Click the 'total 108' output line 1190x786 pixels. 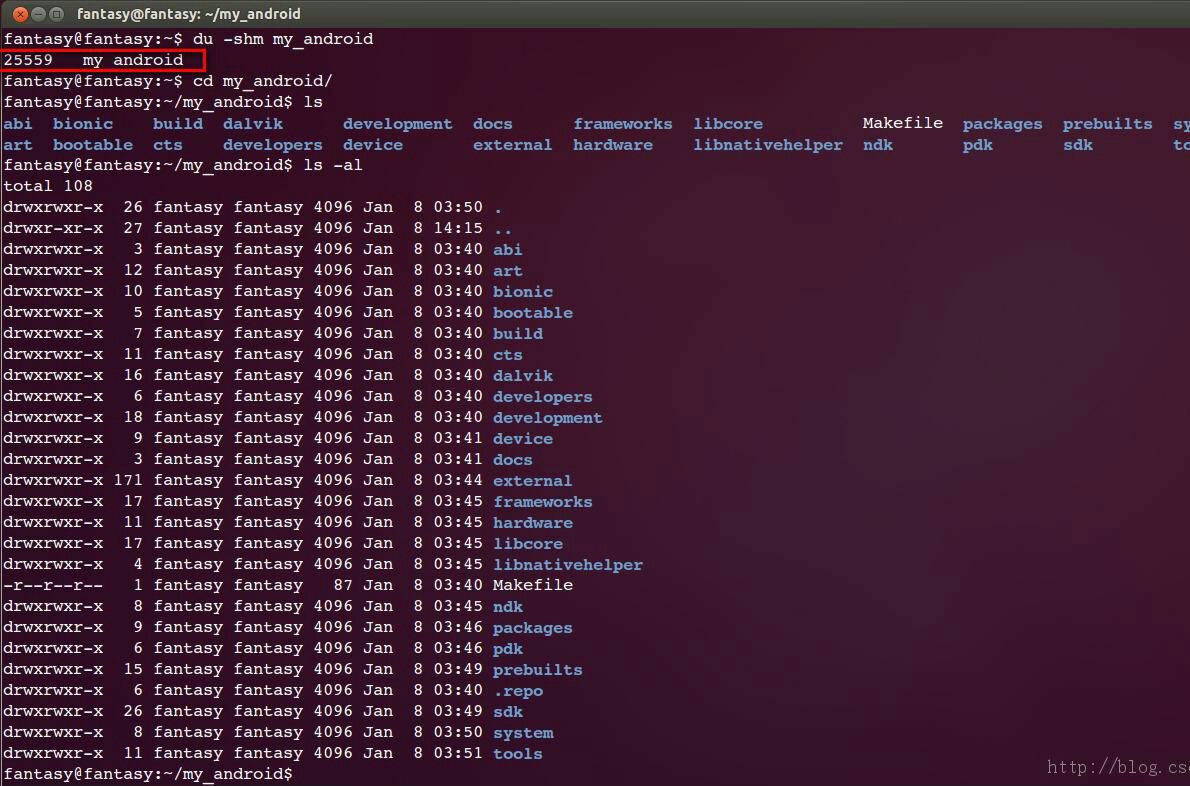[x=48, y=186]
